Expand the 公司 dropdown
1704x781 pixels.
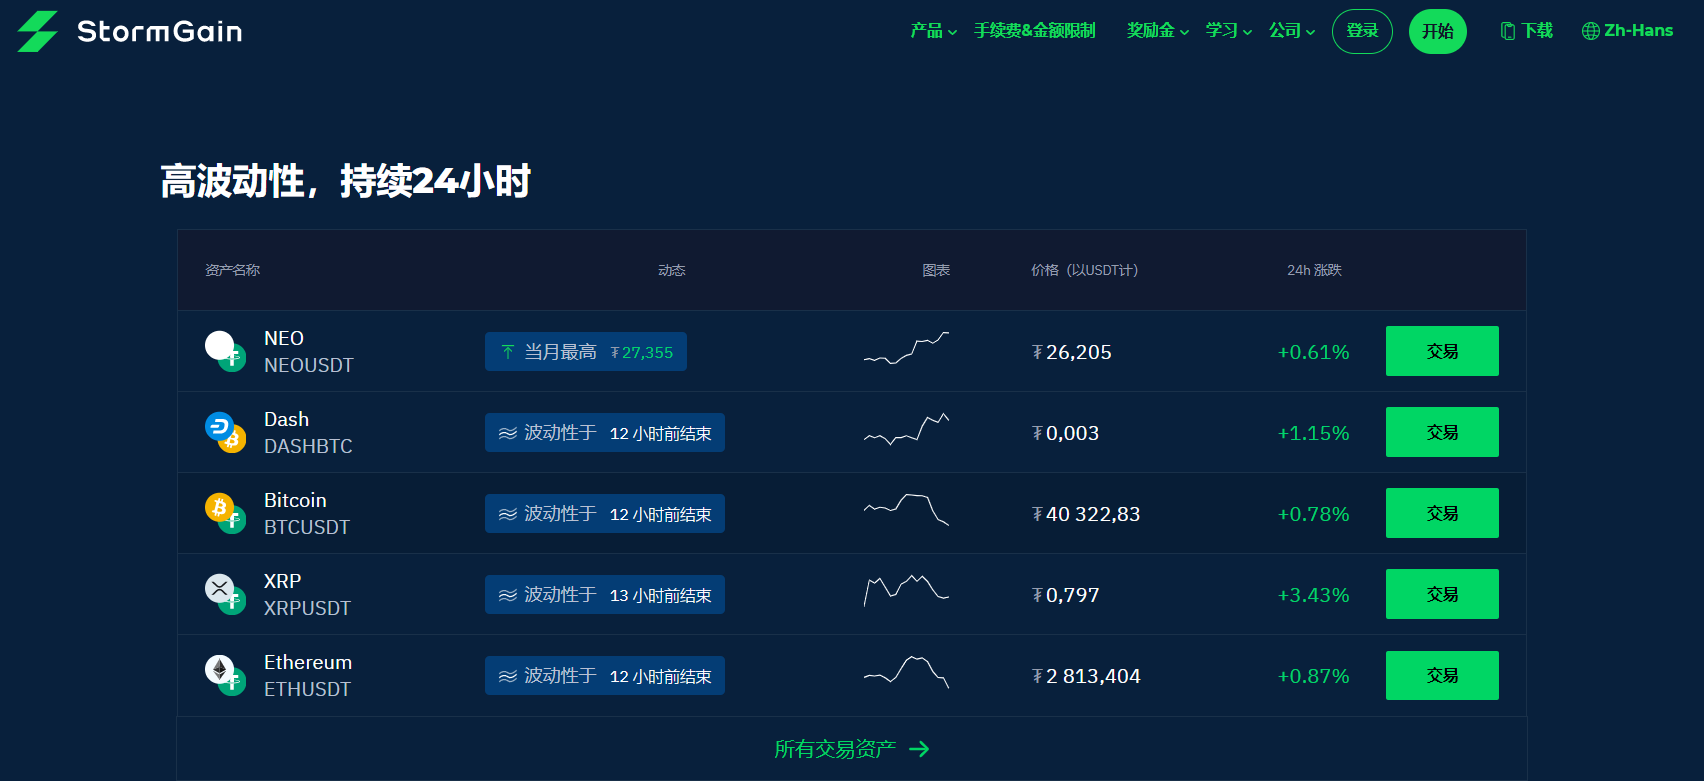pyautogui.click(x=1292, y=31)
